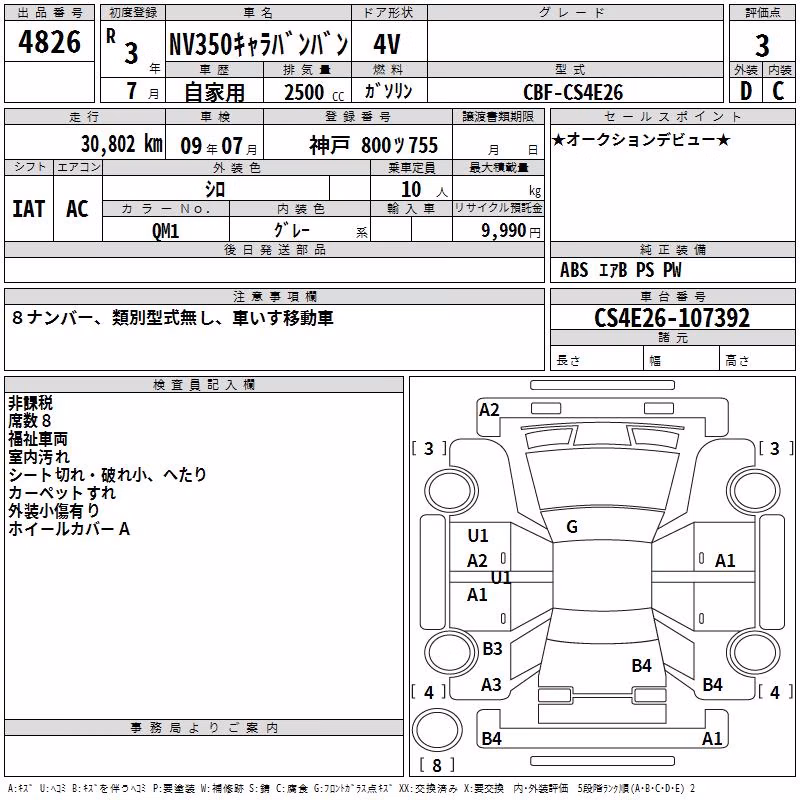This screenshot has width=800, height=800.
Task: Select the front bumper A2 mark
Action: click(489, 410)
